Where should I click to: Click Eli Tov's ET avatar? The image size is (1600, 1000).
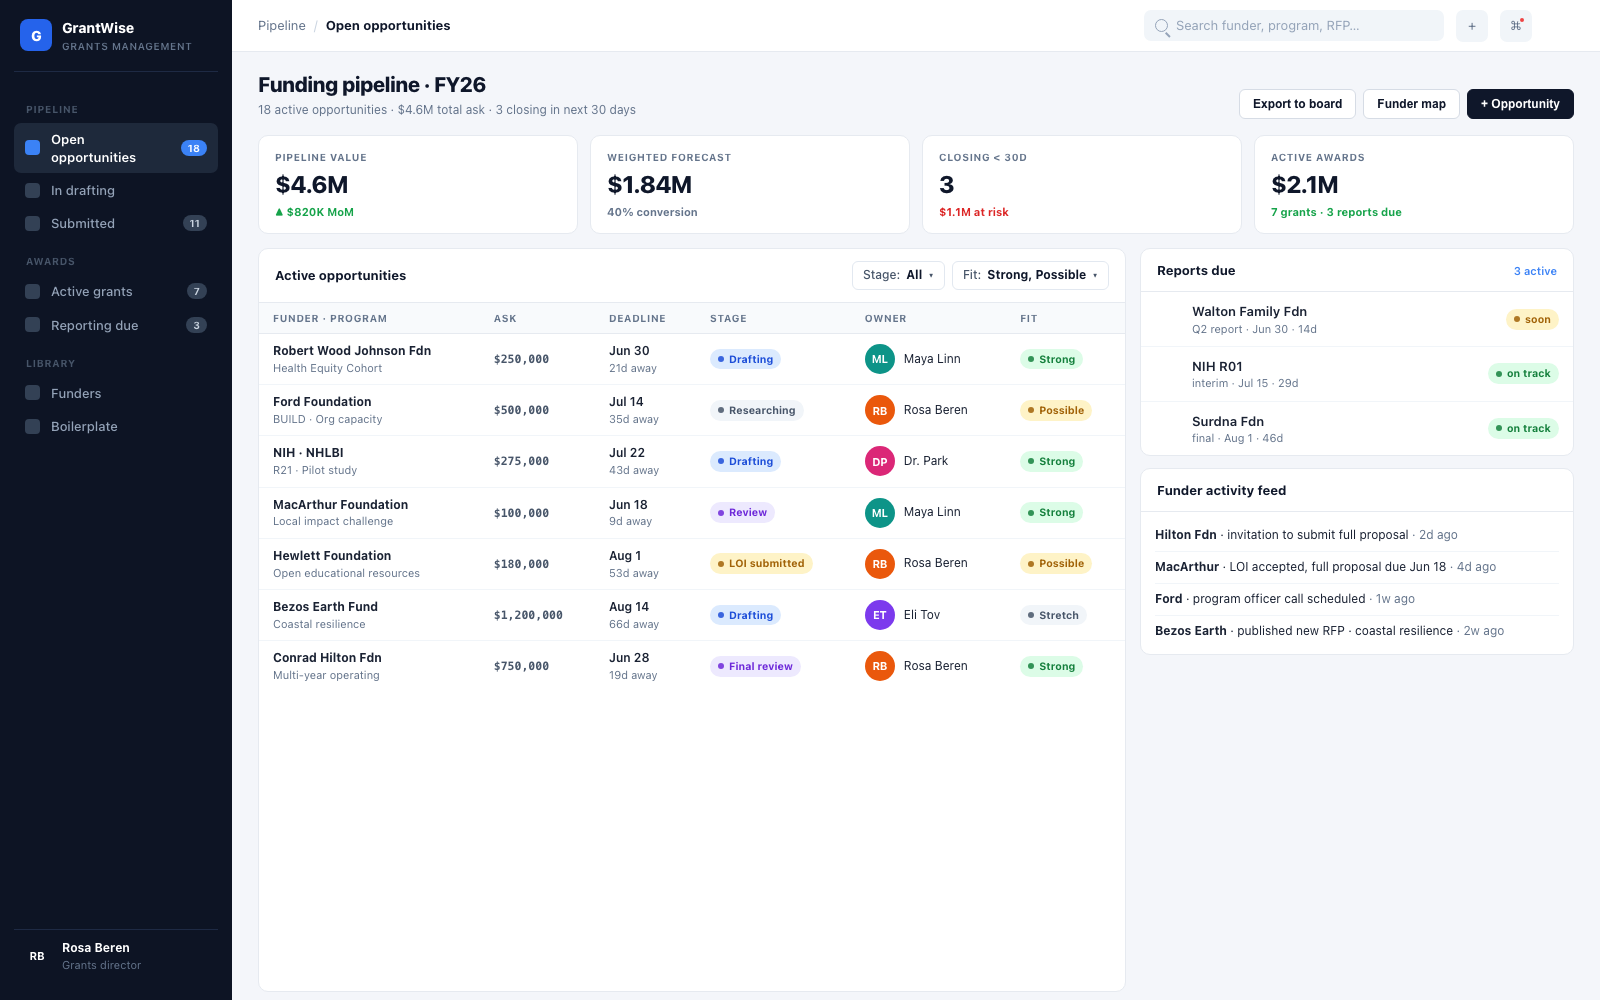point(880,615)
